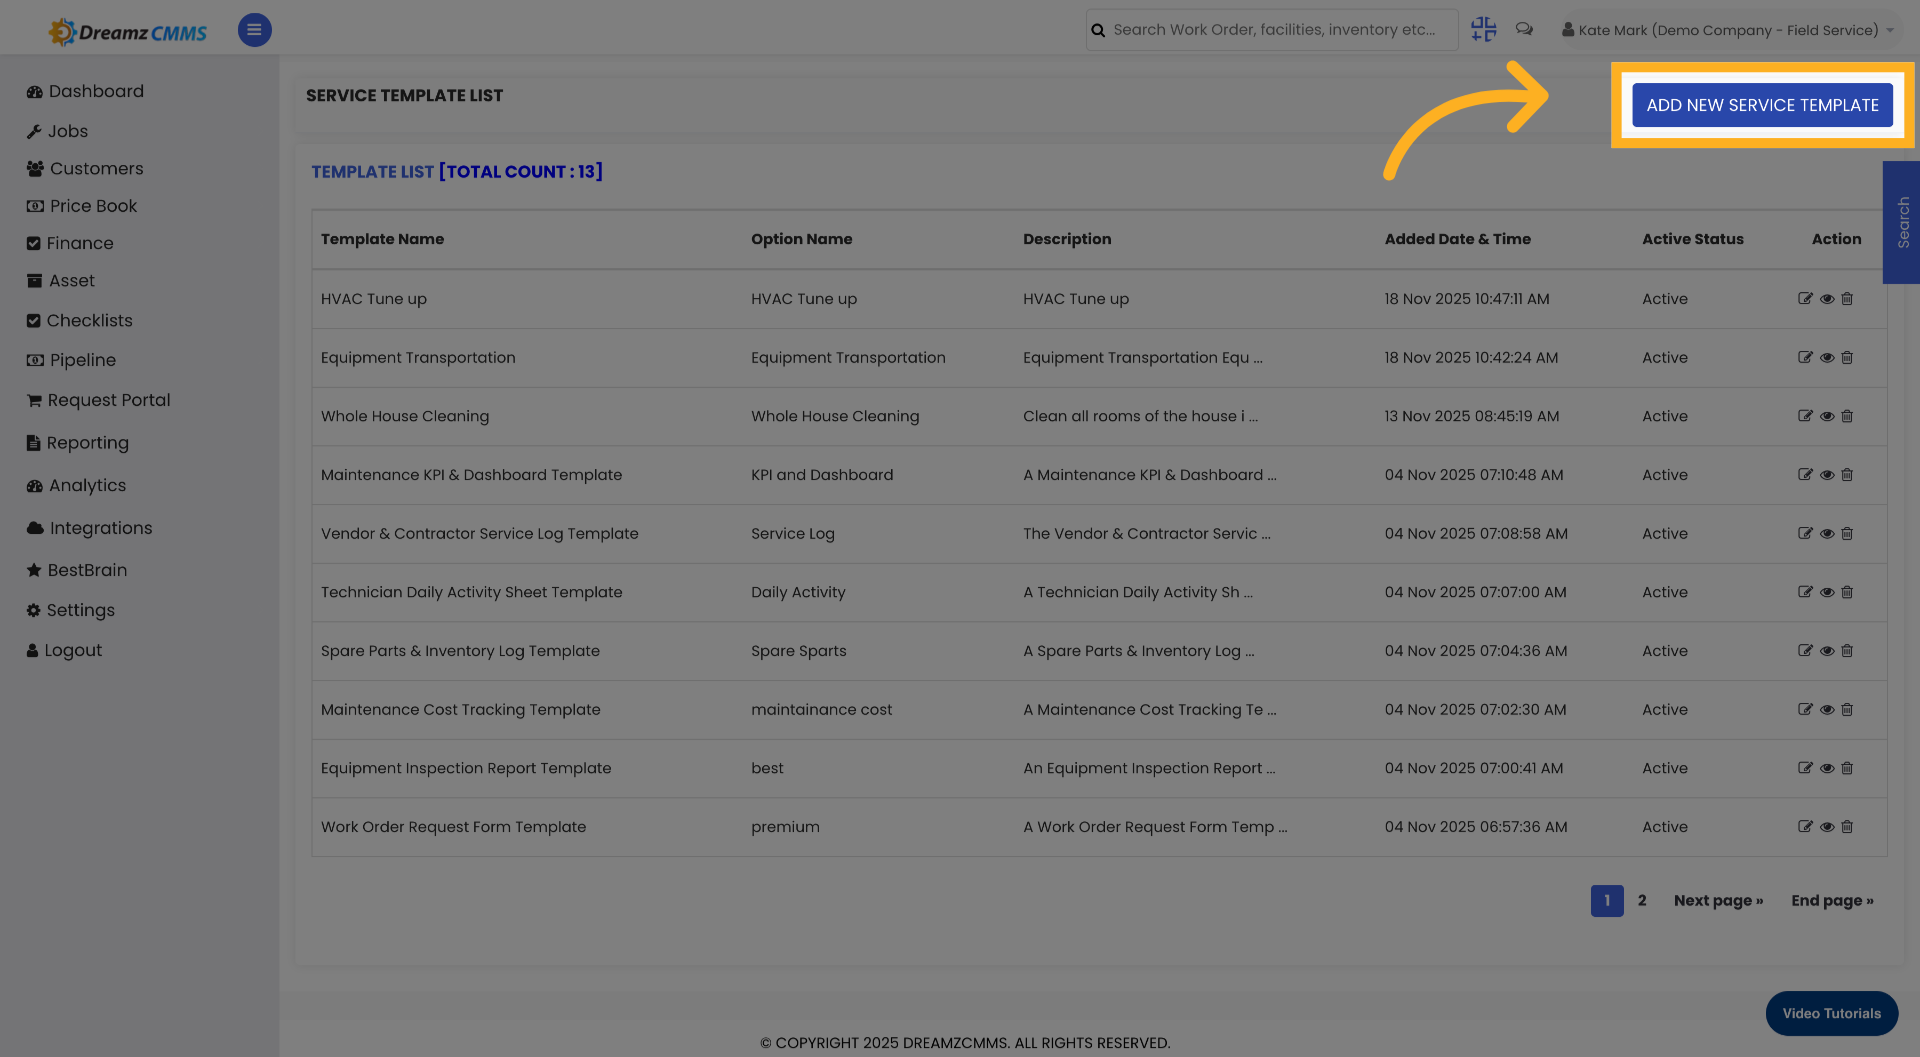Image resolution: width=1920 pixels, height=1057 pixels.
Task: Jump to End page link
Action: coord(1832,900)
